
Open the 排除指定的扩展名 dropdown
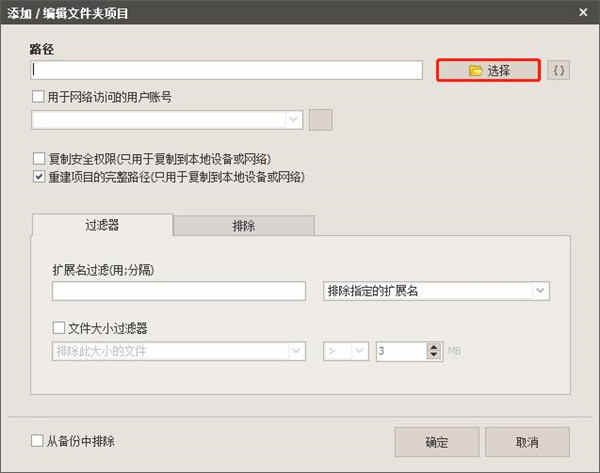(x=437, y=291)
